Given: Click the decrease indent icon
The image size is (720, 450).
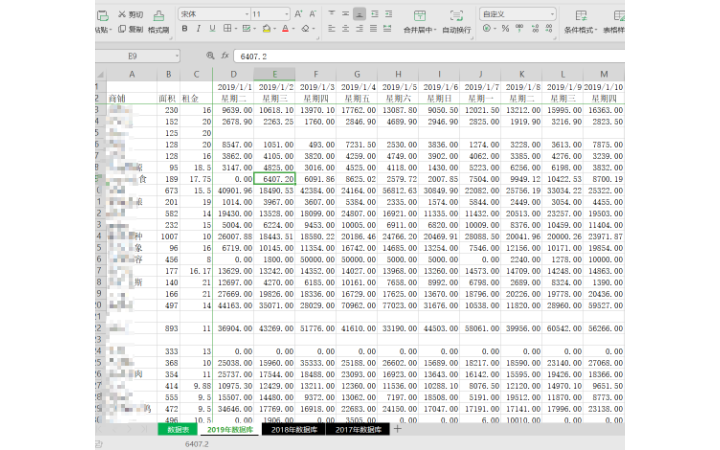Looking at the screenshot, I should tap(375, 14).
